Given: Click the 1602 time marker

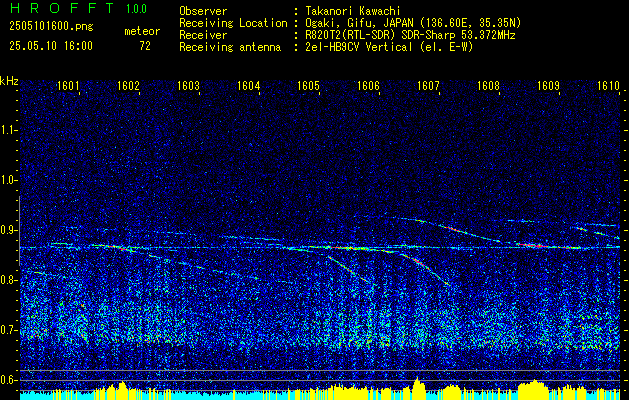Looking at the screenshot, I should click(128, 85).
